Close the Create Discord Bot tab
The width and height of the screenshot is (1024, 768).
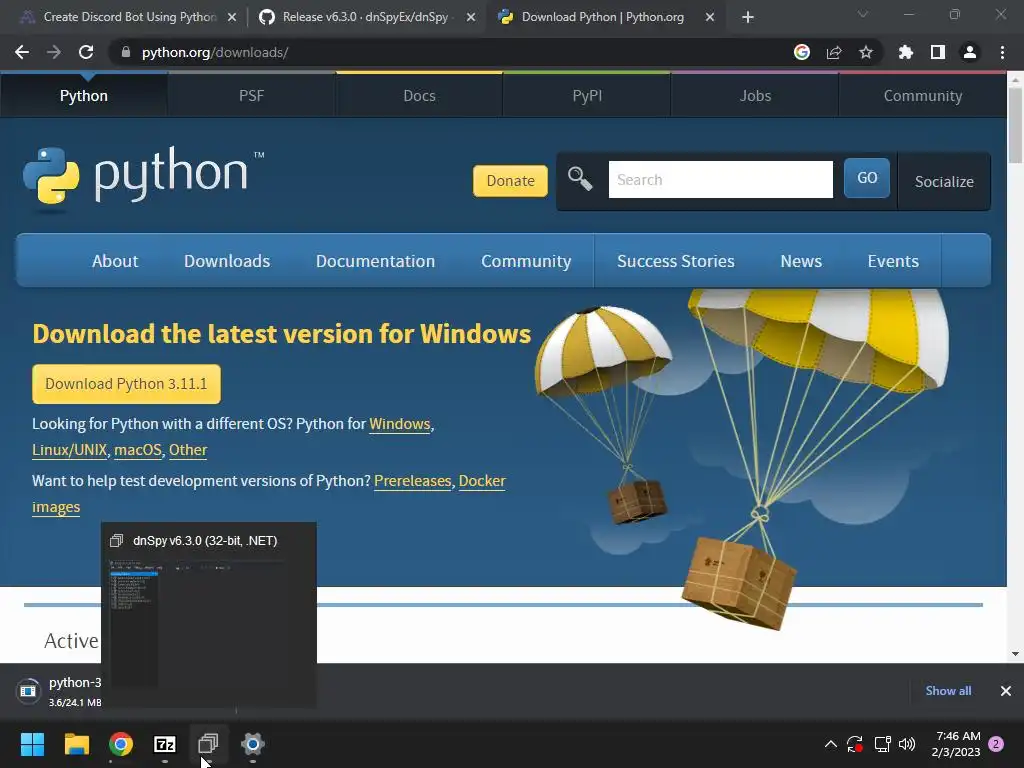(232, 18)
